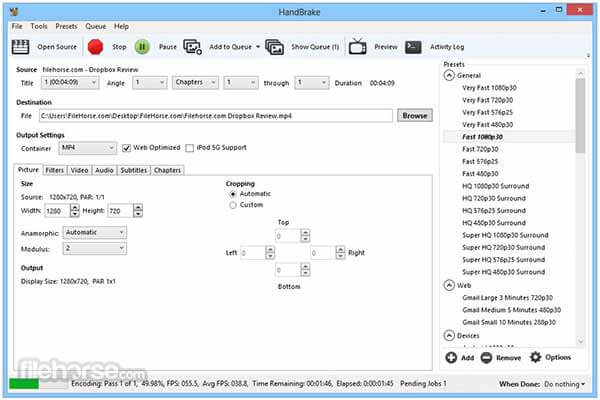Image resolution: width=600 pixels, height=400 pixels.
Task: Open the Chapters mode dropdown
Action: tap(195, 82)
